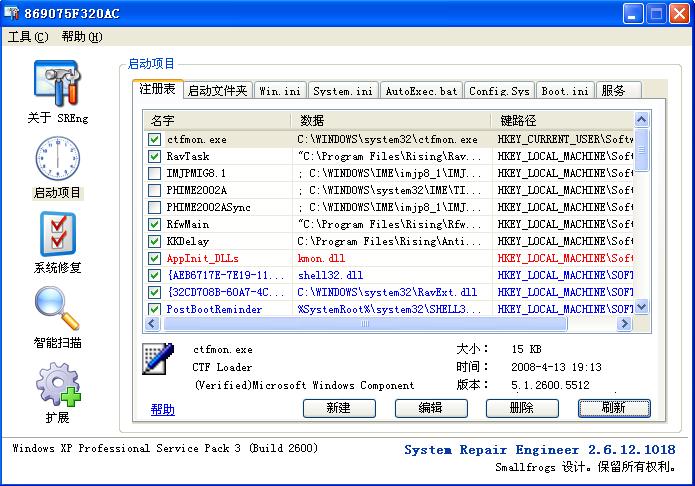Select the shell32.dll data cell
Screen dimensions: 695x486
pos(330,275)
